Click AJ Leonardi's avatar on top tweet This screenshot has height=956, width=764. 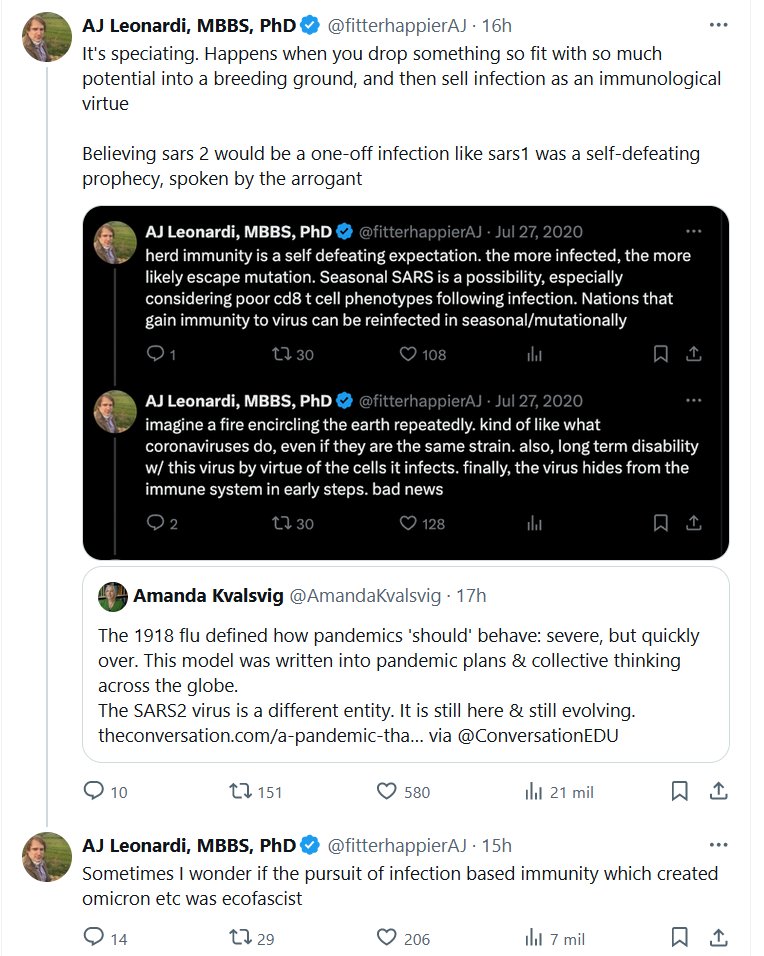pyautogui.click(x=46, y=38)
